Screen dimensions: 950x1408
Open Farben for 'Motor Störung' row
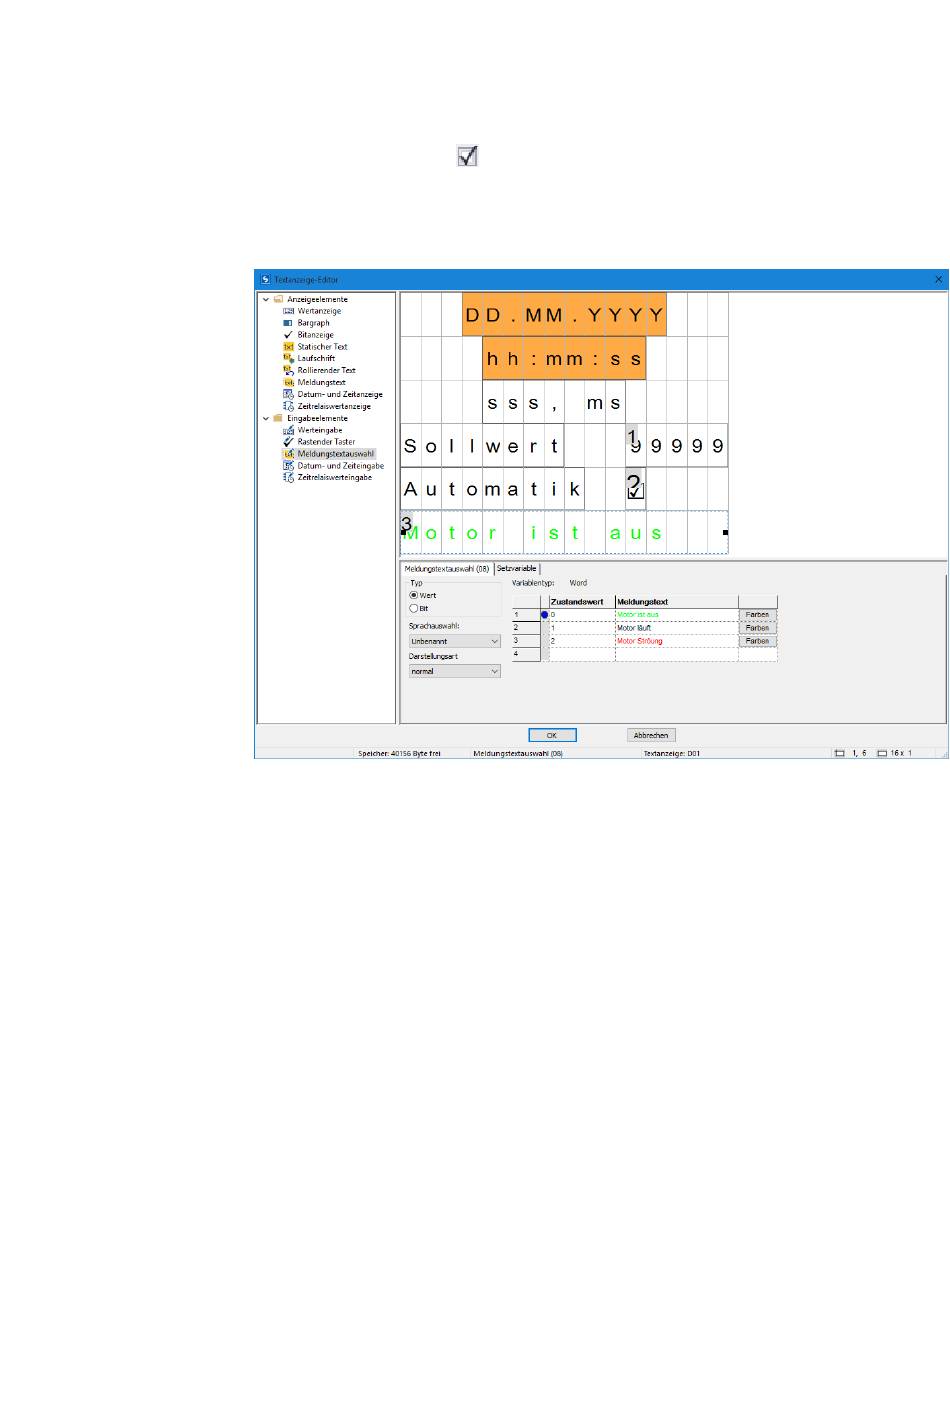coord(758,641)
